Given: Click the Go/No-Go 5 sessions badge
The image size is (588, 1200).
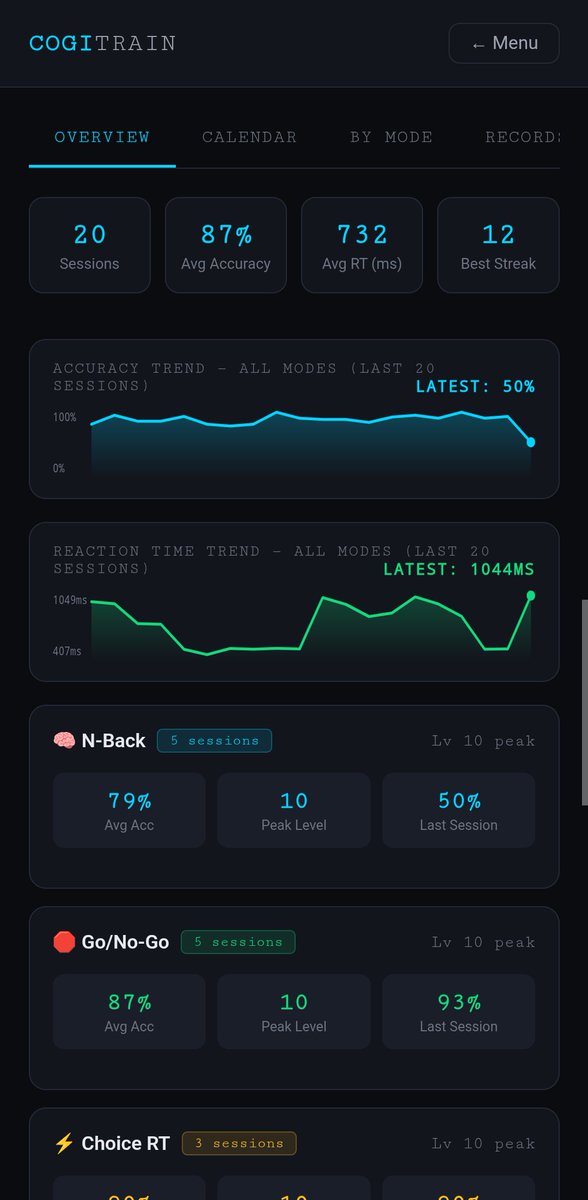Looking at the screenshot, I should 238,942.
